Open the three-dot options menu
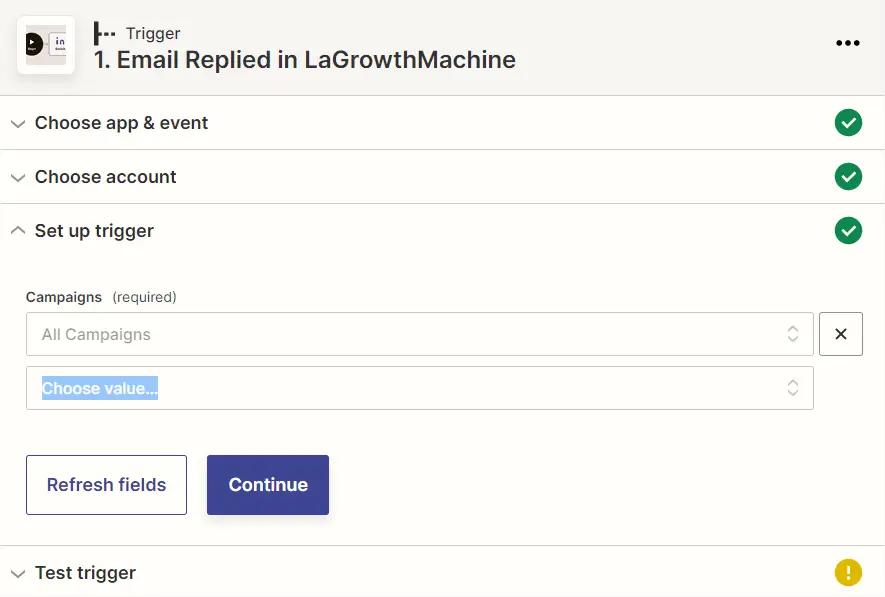Viewport: 885px width, 597px height. 848,43
